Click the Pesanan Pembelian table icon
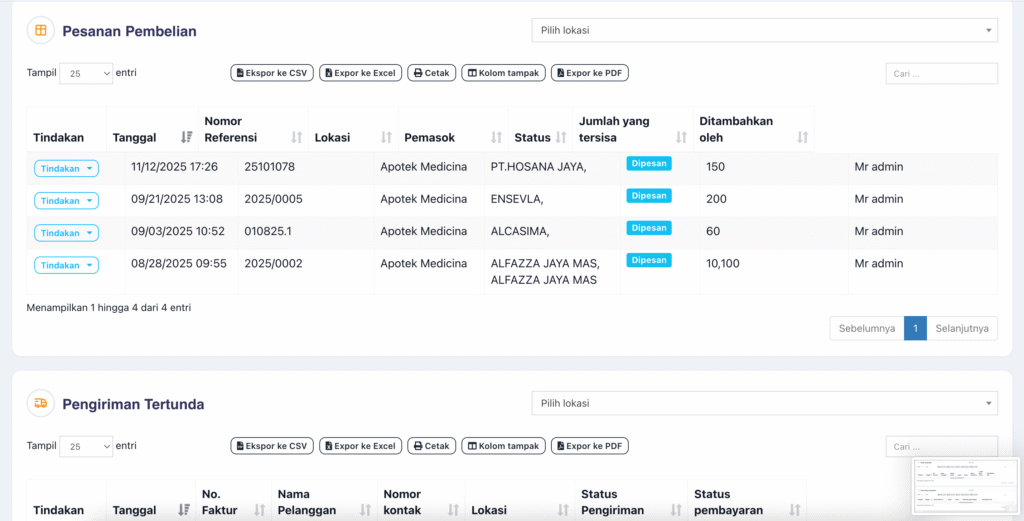Viewport: 1024px width, 521px height. (40, 31)
